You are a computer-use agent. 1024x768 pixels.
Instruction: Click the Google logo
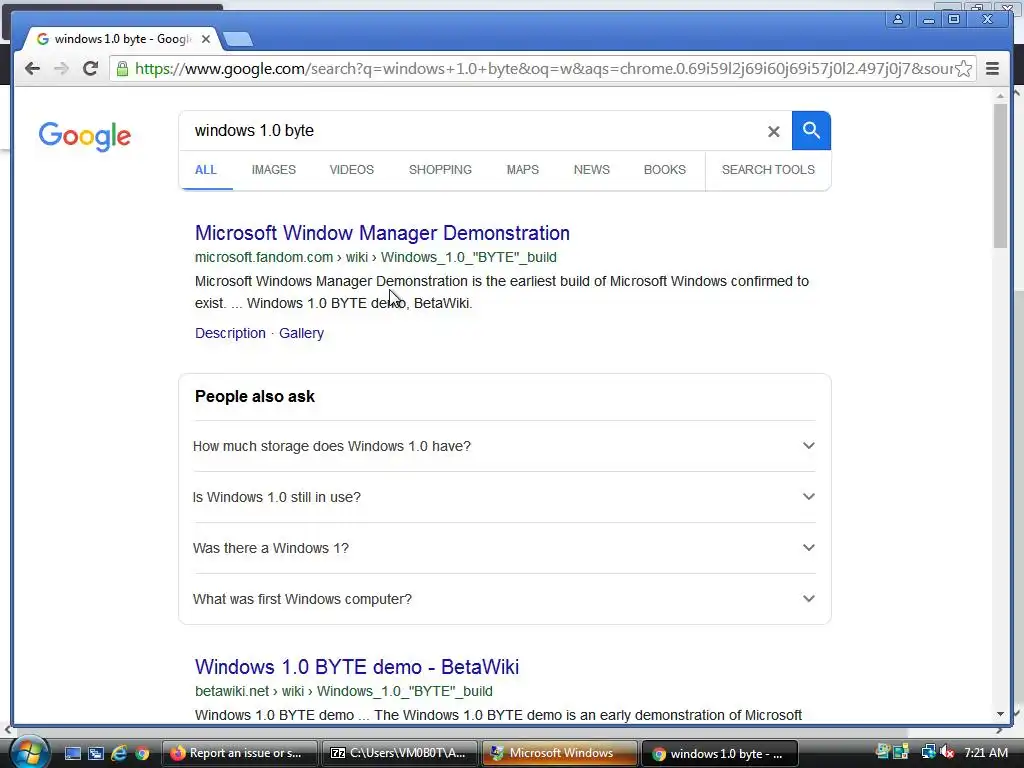pyautogui.click(x=85, y=136)
